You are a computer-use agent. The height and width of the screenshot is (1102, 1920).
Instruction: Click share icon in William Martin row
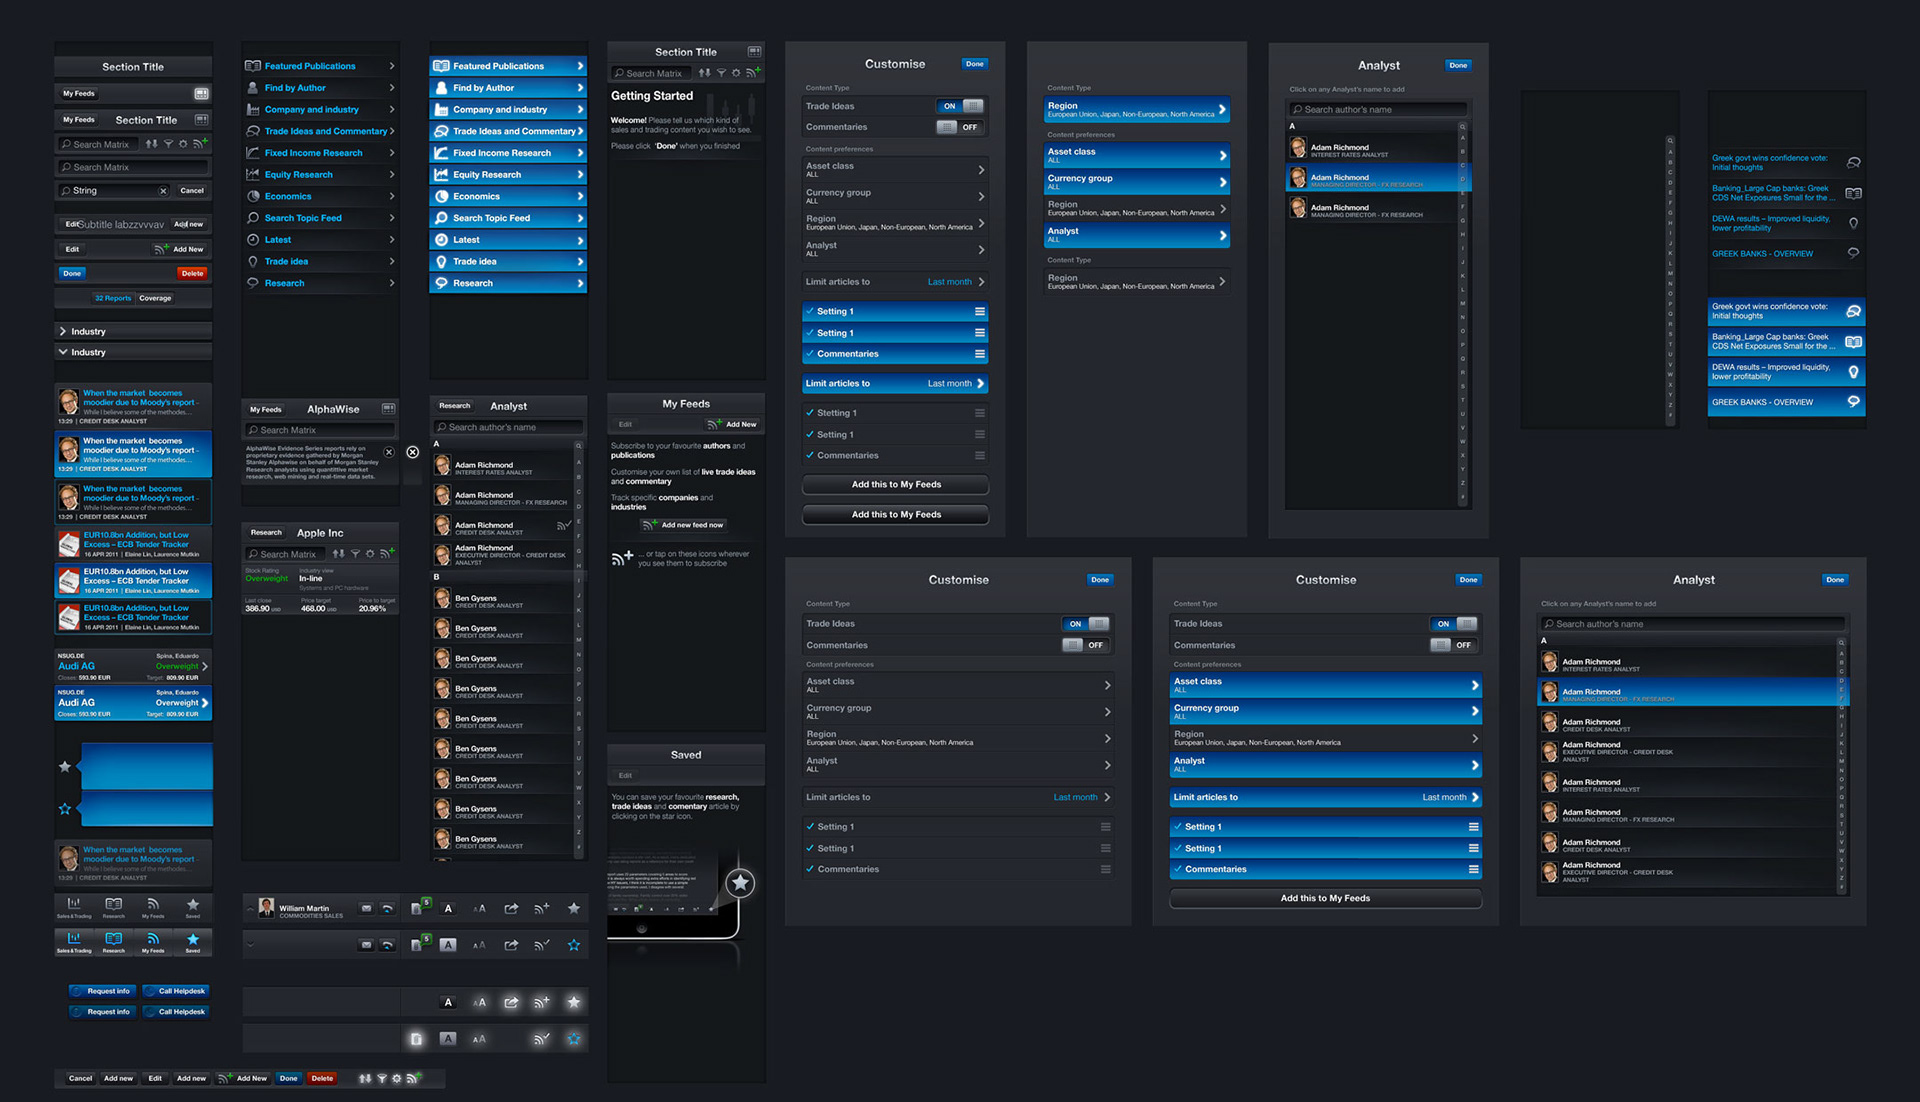[511, 908]
